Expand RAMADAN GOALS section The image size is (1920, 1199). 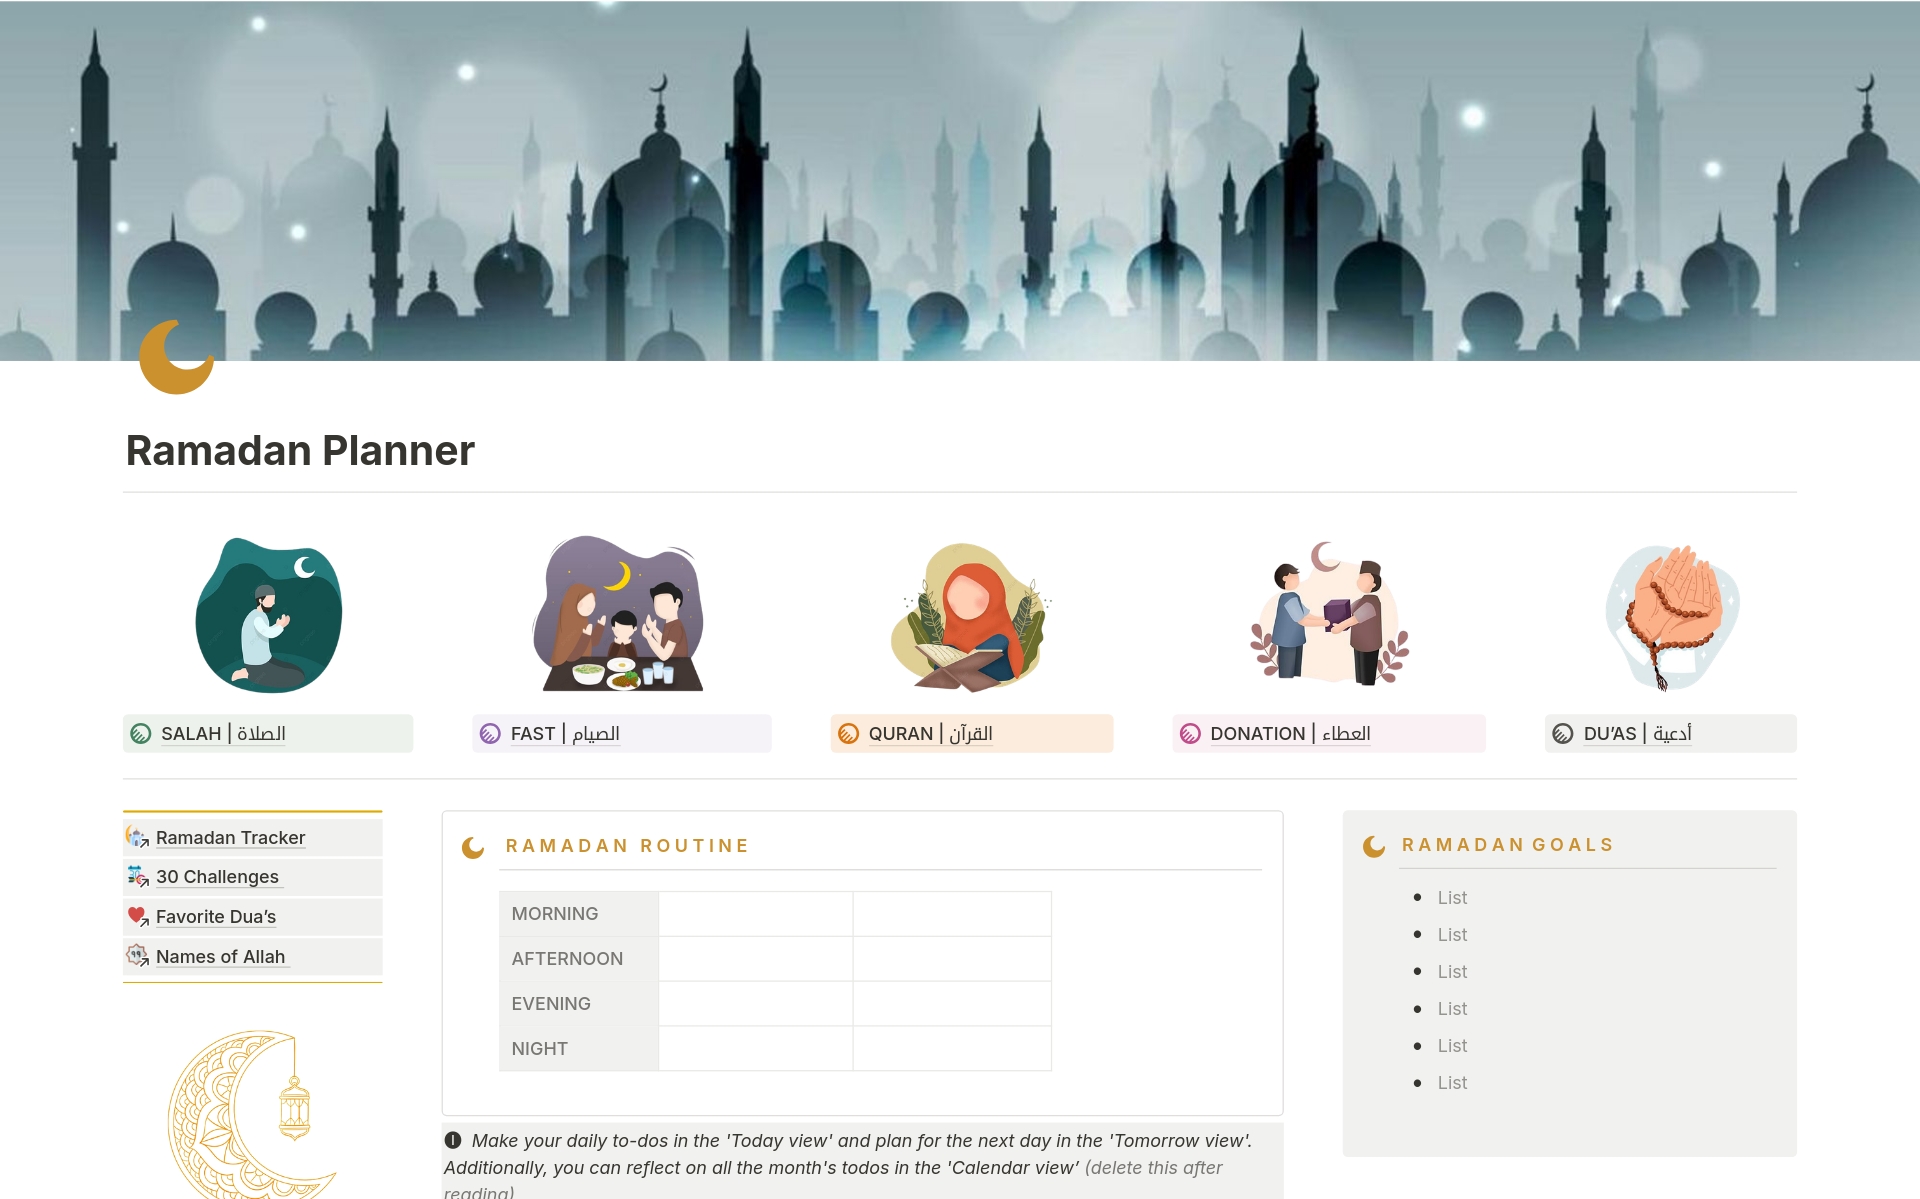1510,844
